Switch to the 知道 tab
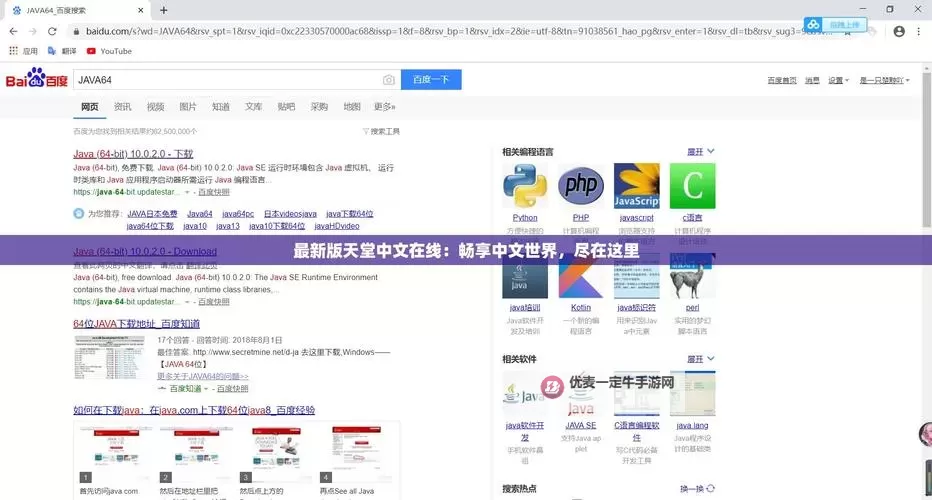 coord(221,107)
